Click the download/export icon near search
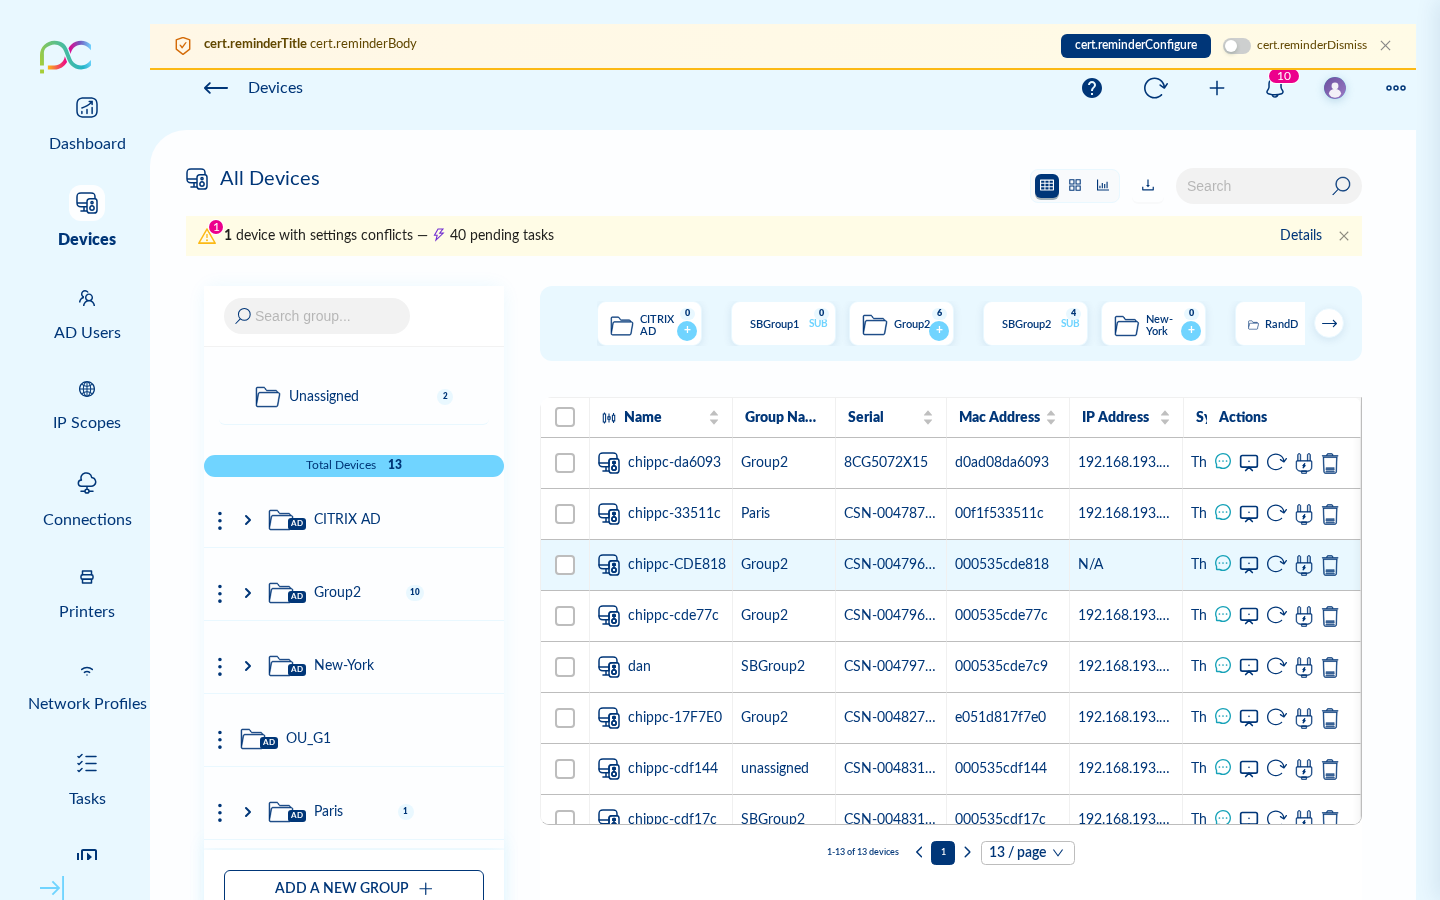The height and width of the screenshot is (900, 1440). (x=1148, y=186)
